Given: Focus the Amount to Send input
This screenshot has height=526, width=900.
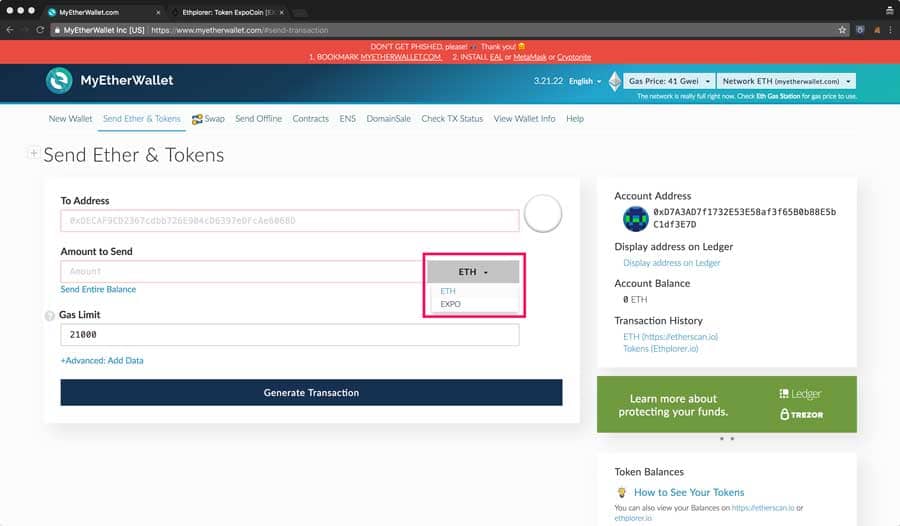Looking at the screenshot, I should tap(243, 272).
